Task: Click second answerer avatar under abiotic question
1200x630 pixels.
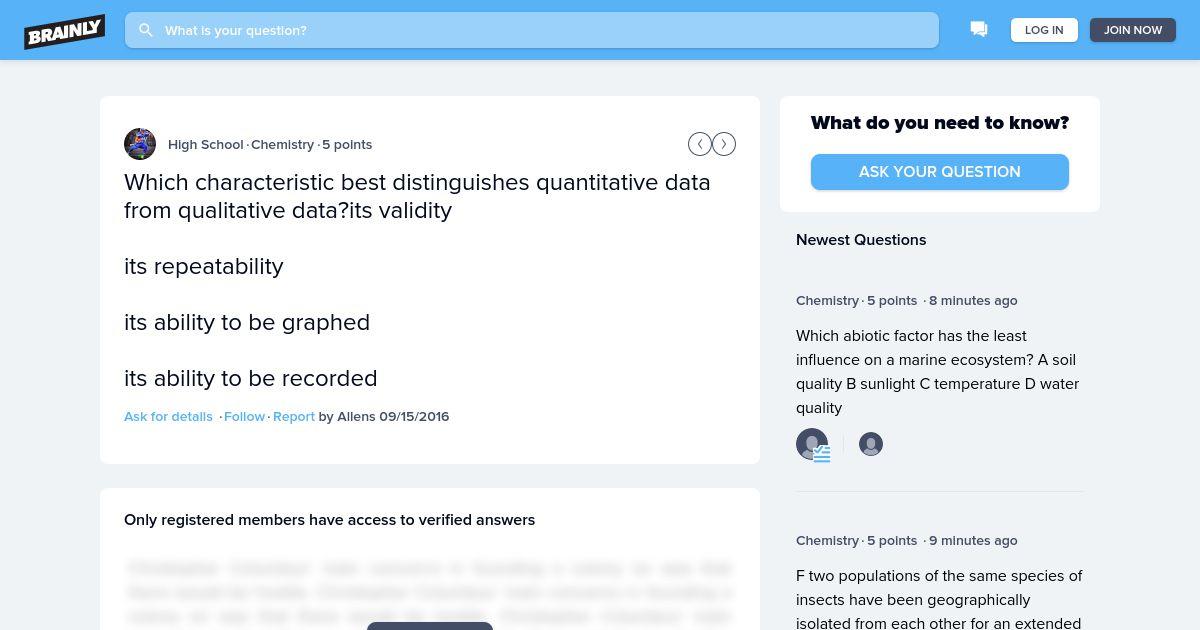Action: point(871,444)
